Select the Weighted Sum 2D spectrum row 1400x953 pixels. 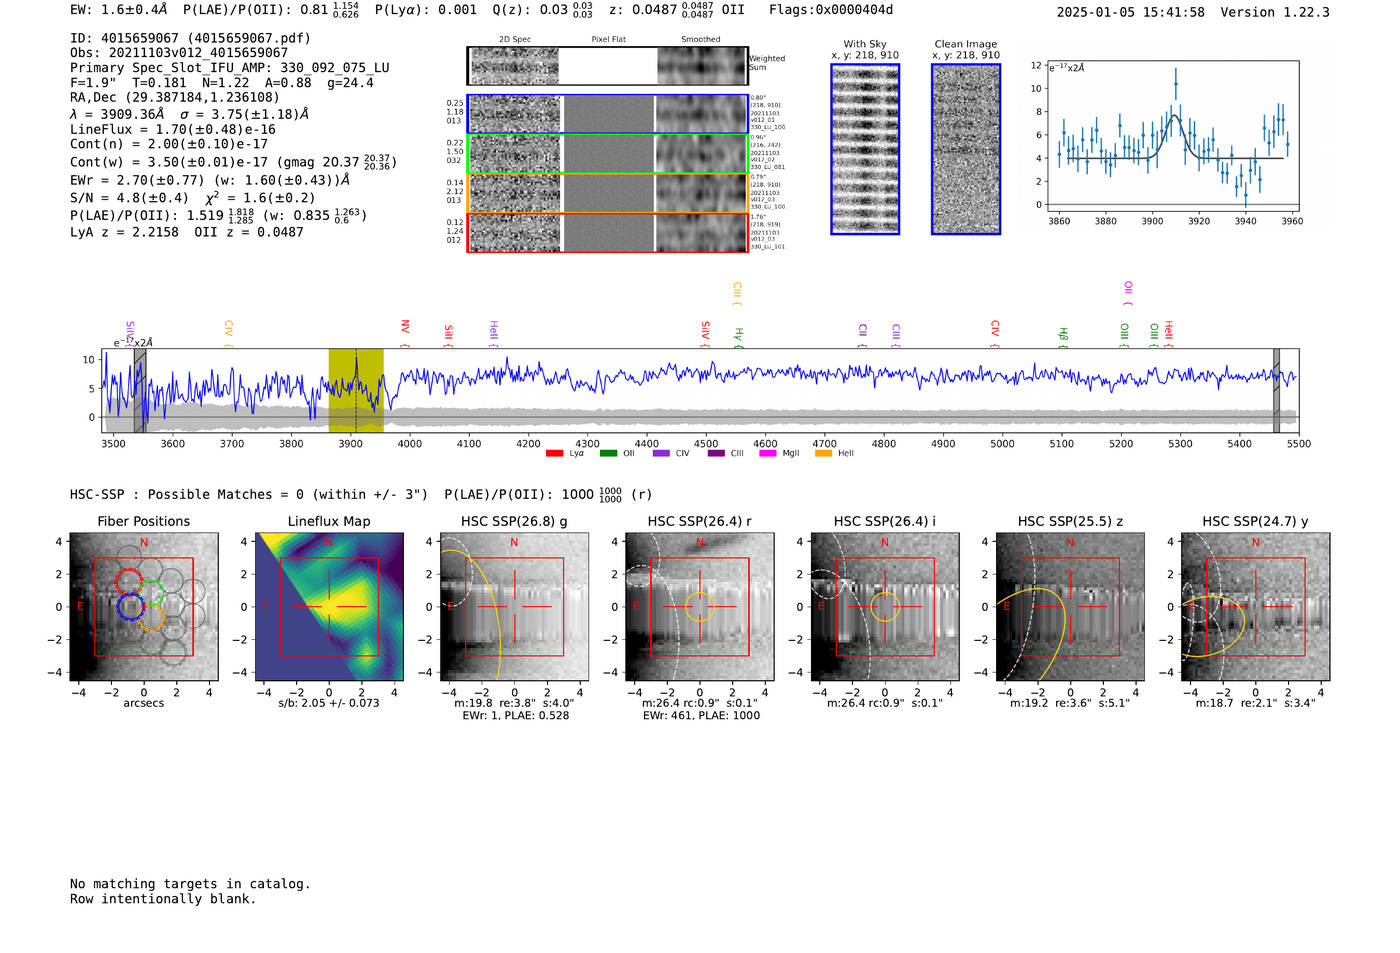click(607, 66)
